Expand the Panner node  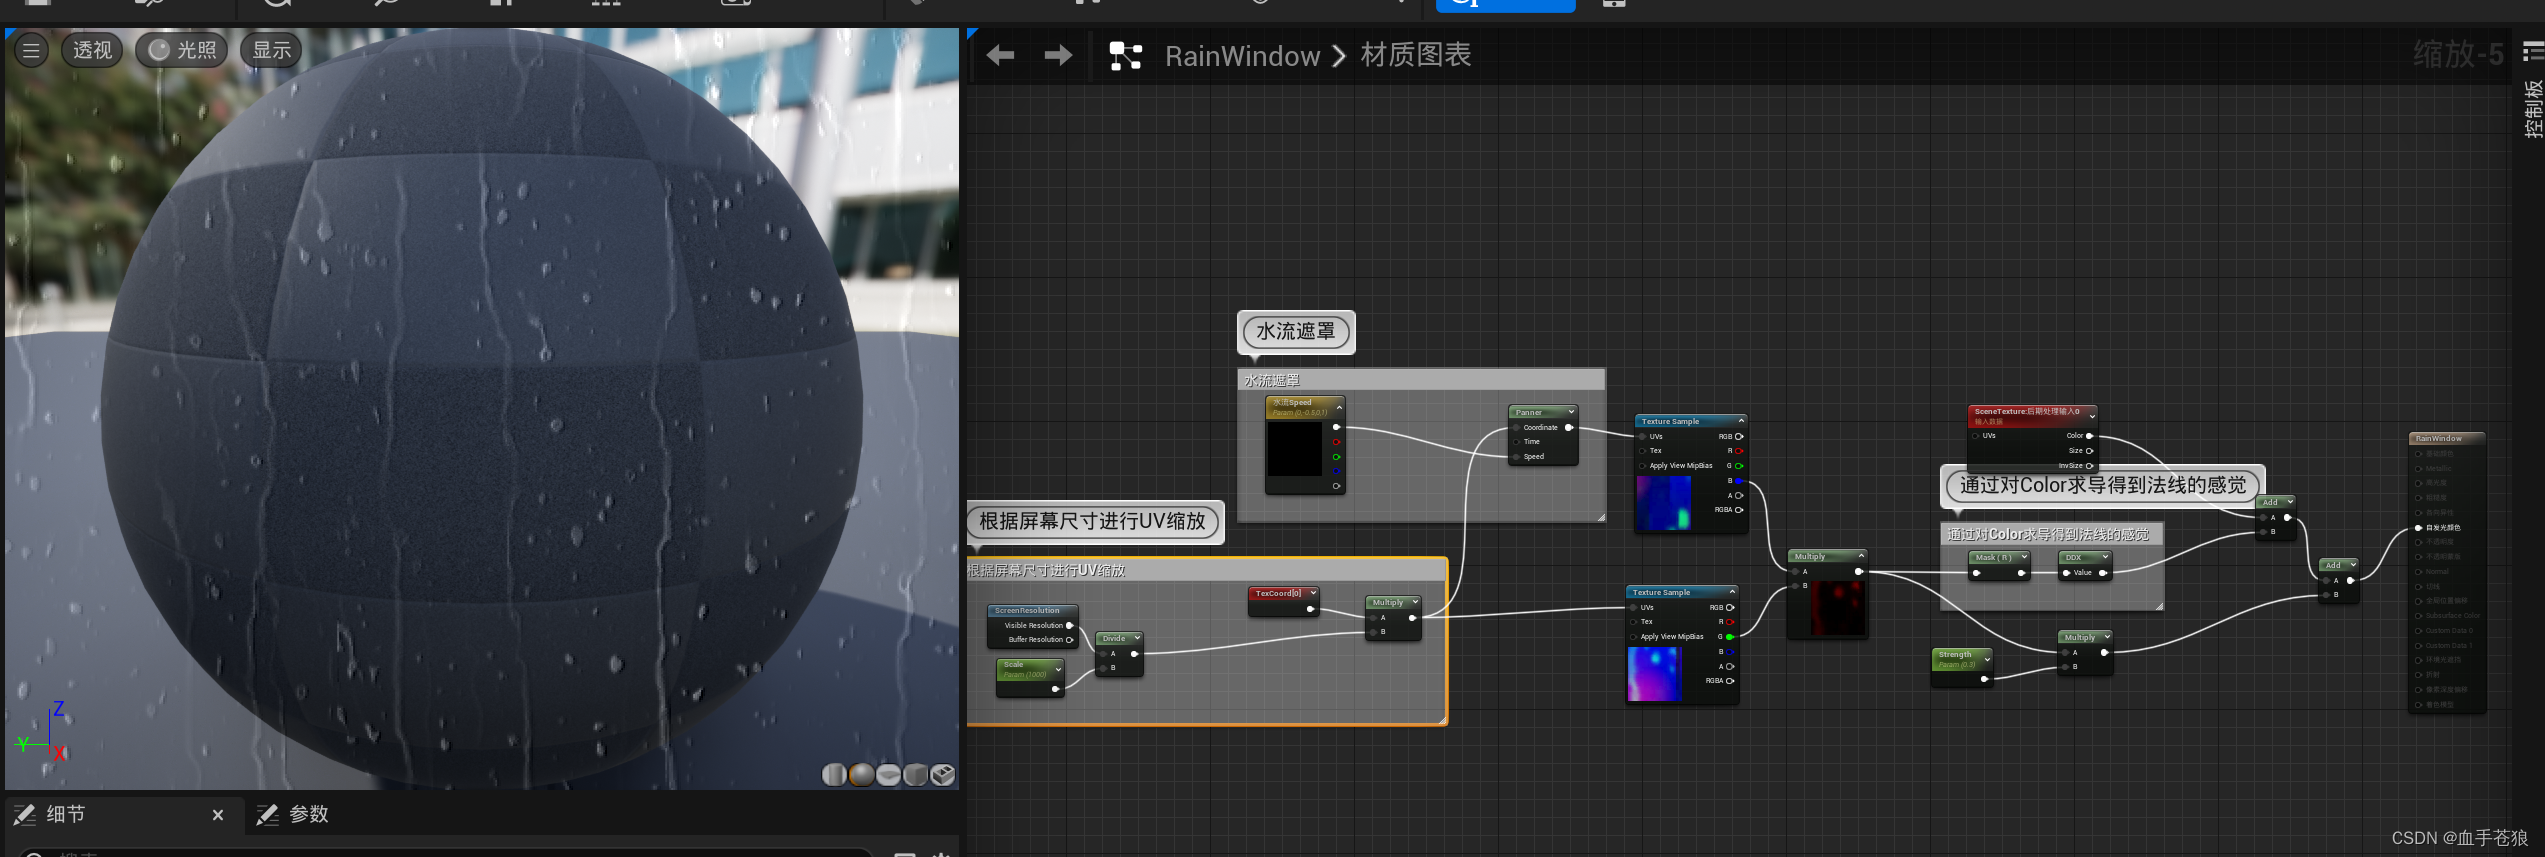pos(1571,412)
